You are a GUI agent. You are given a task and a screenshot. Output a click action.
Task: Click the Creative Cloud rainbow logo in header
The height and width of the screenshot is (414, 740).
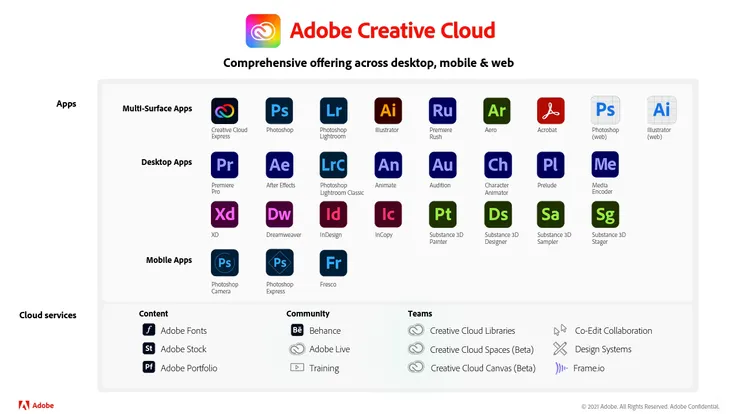click(x=263, y=31)
